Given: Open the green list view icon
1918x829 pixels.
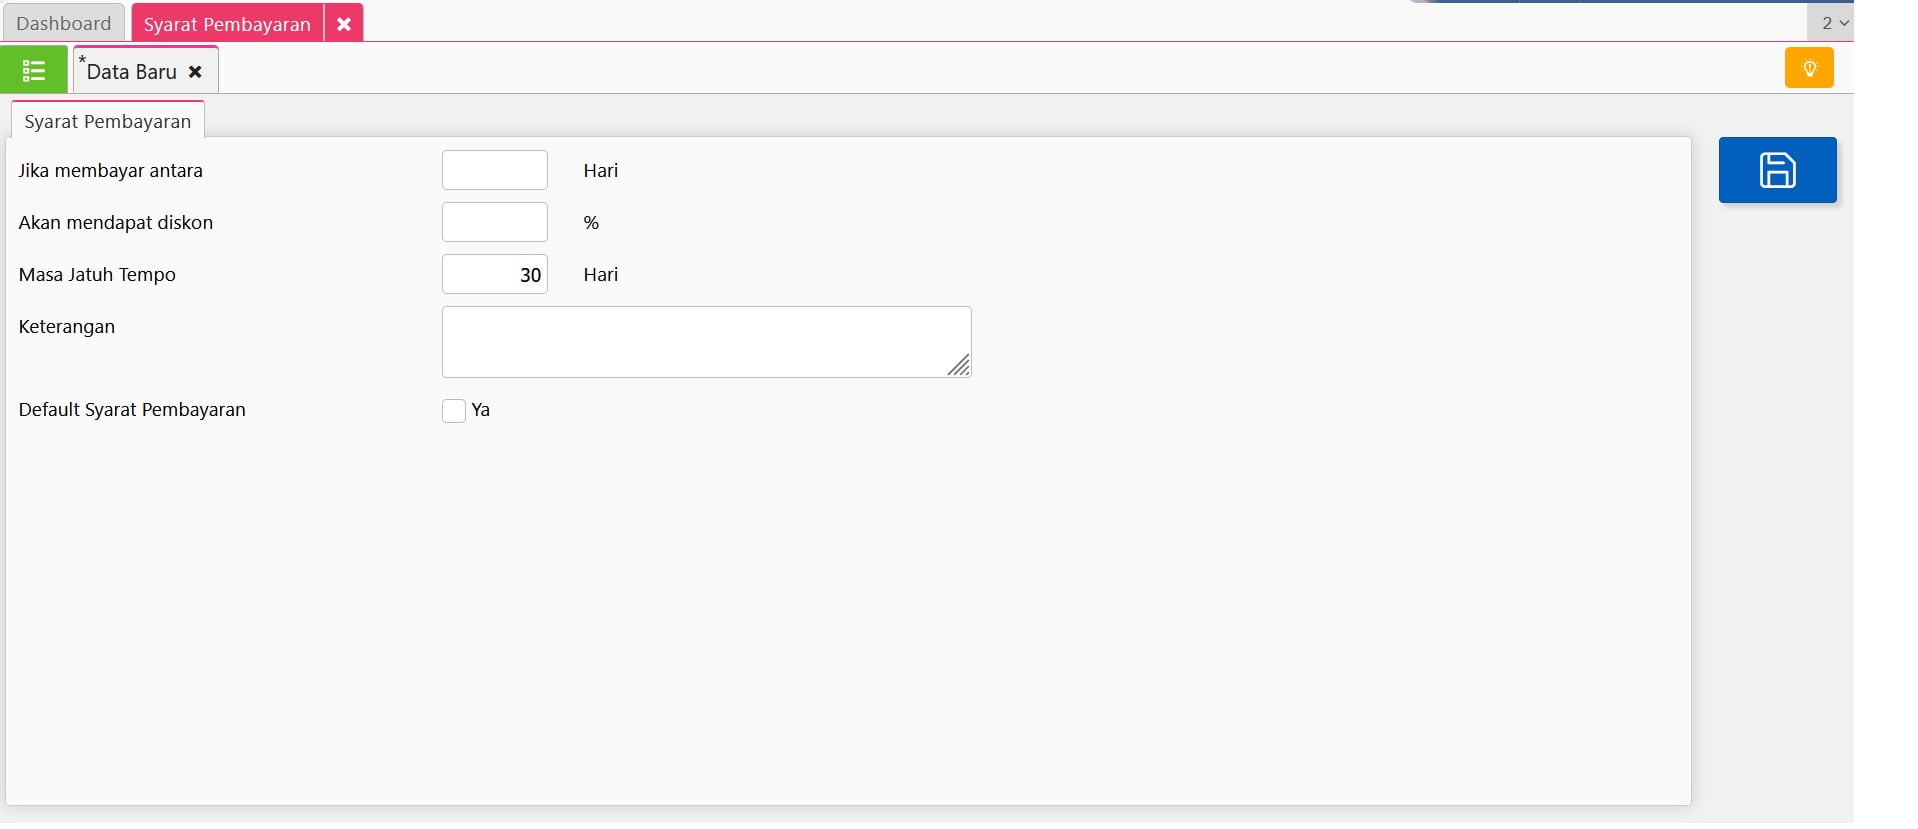Looking at the screenshot, I should point(34,70).
